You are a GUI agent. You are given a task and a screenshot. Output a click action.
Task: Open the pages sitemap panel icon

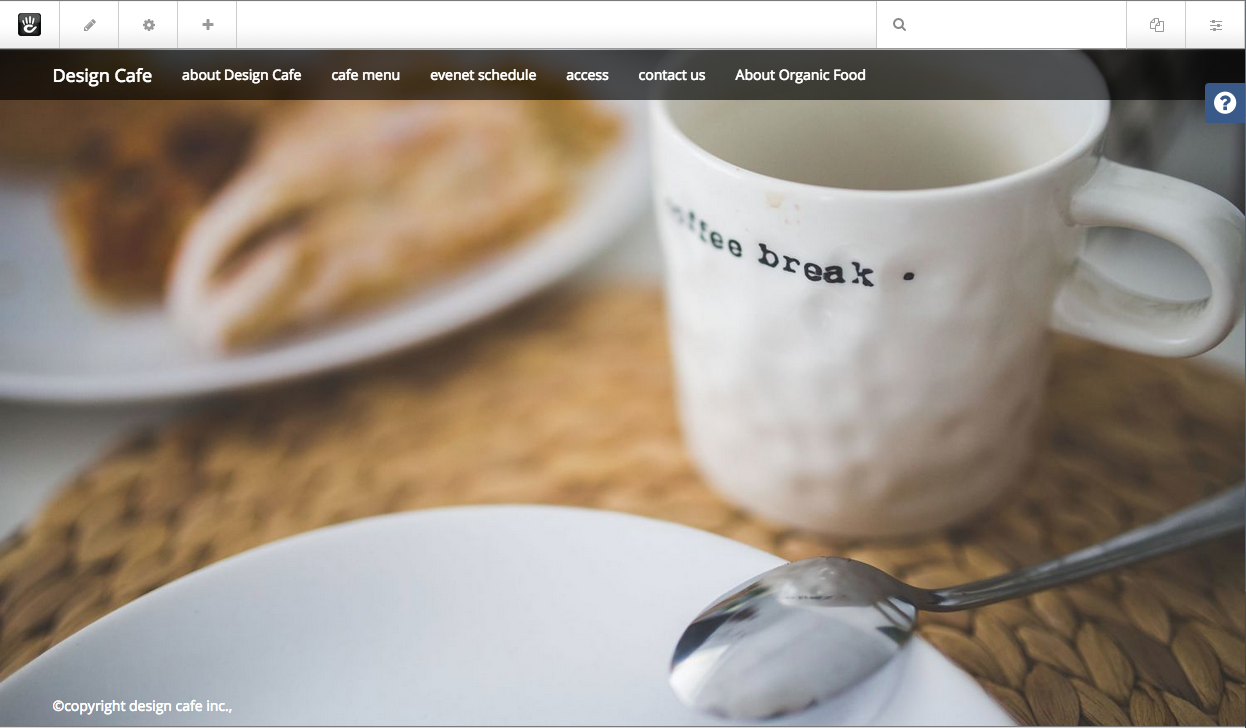coord(1157,25)
